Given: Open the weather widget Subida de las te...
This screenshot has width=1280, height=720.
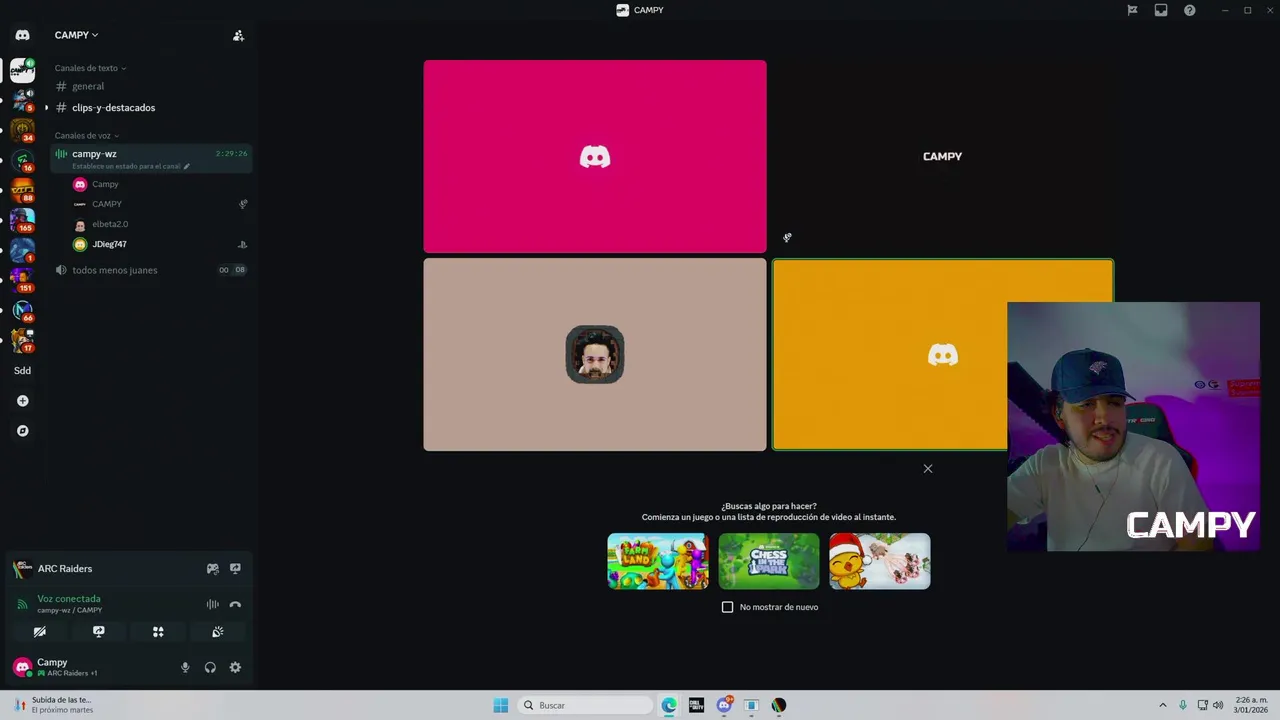Looking at the screenshot, I should (52, 705).
